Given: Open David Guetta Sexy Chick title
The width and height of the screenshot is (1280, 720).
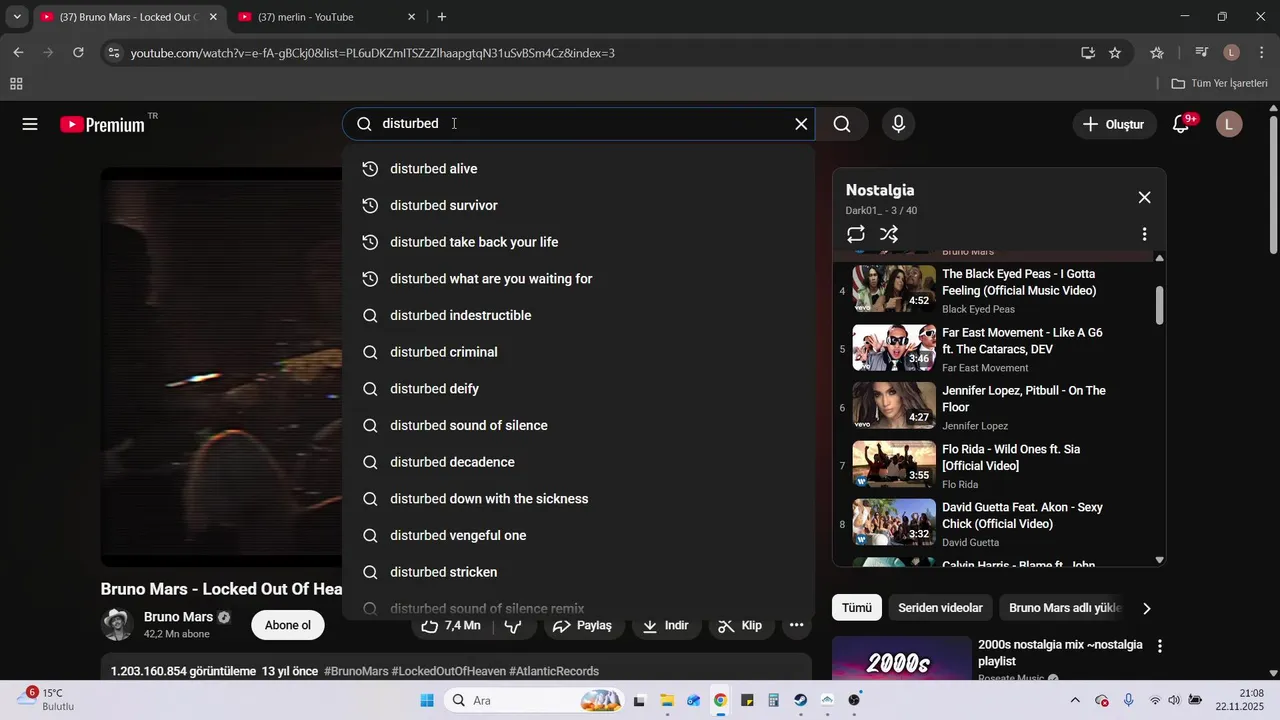Looking at the screenshot, I should coord(1022,515).
